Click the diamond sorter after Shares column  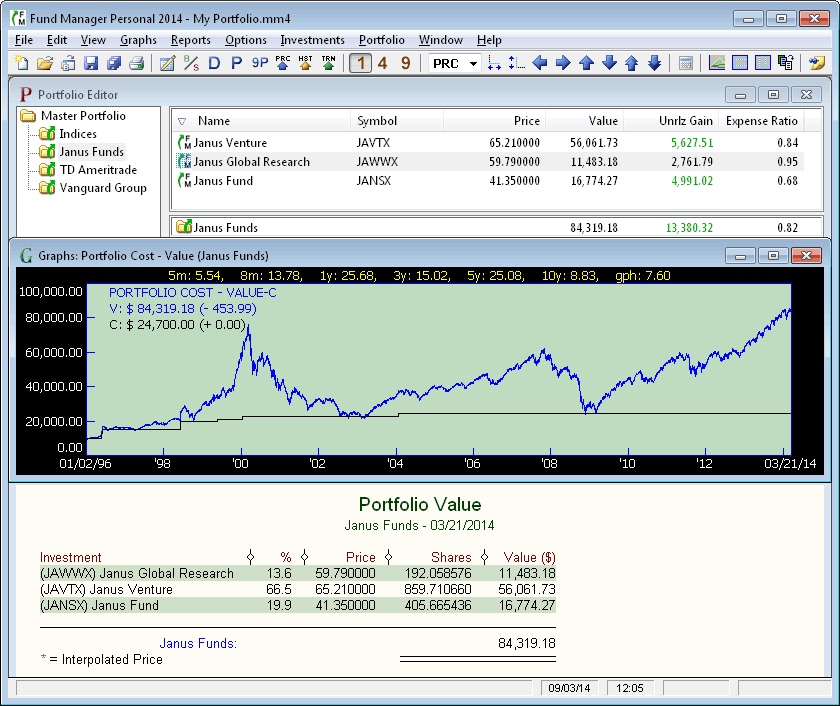tap(484, 557)
